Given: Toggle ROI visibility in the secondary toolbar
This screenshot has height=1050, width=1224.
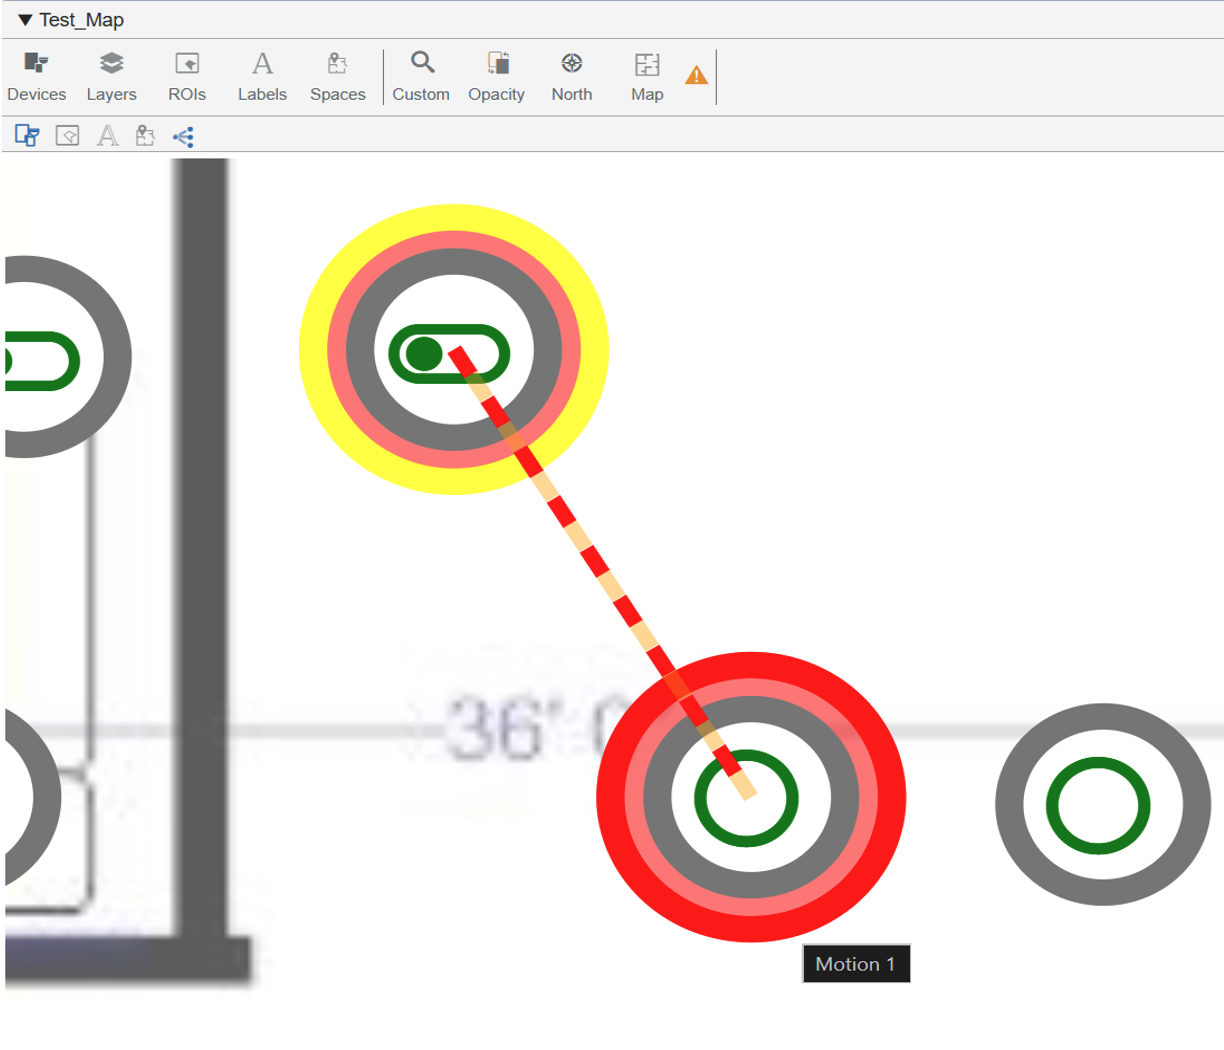Looking at the screenshot, I should point(67,136).
